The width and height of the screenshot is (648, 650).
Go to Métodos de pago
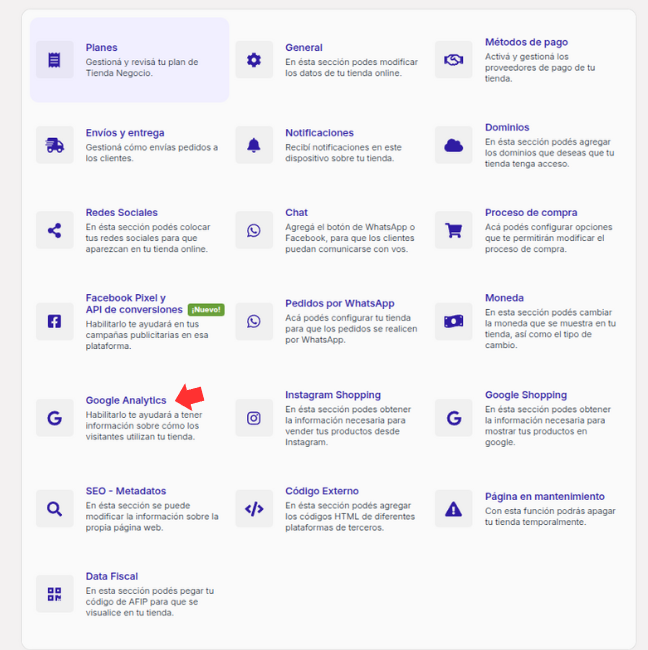526,42
